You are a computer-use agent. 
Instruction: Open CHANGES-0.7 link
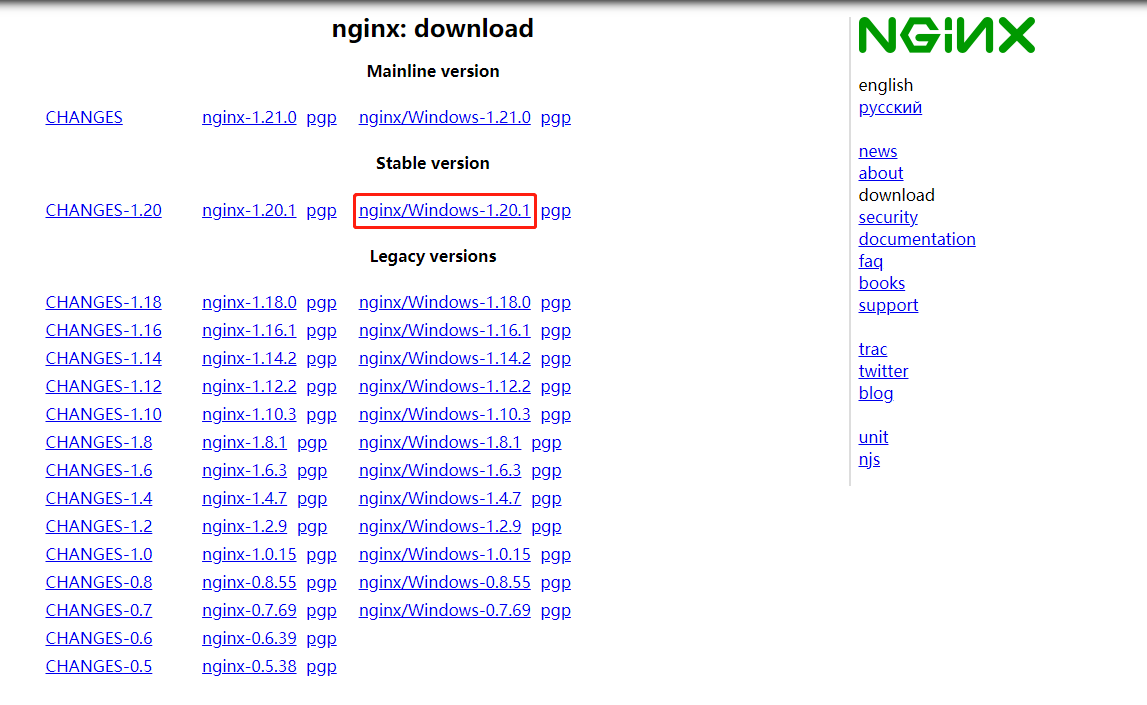[99, 610]
